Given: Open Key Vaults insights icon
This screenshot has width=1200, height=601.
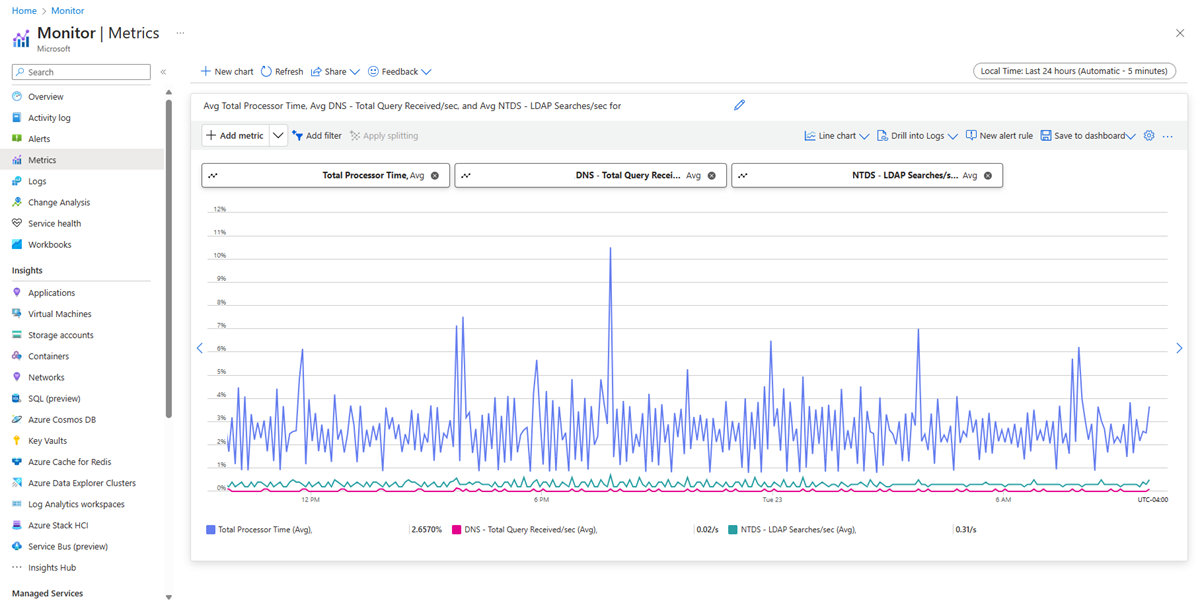Looking at the screenshot, I should (17, 441).
